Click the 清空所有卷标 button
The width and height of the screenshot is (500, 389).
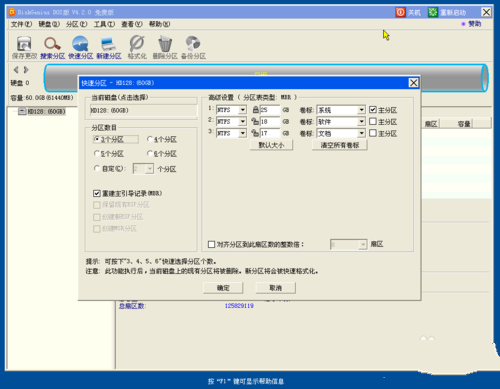(x=340, y=145)
